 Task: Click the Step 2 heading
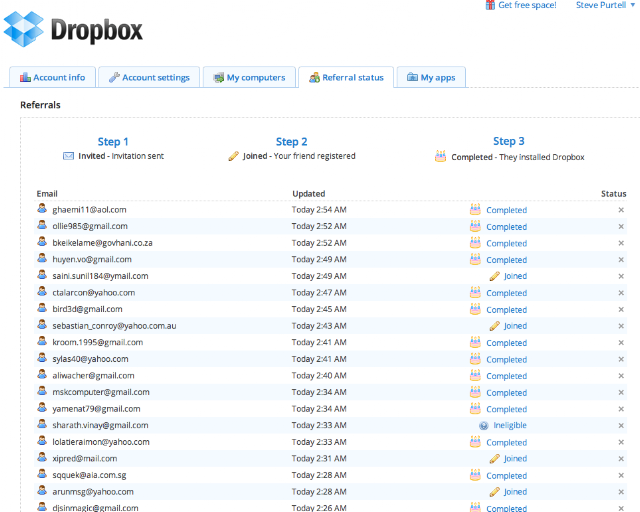(x=291, y=142)
